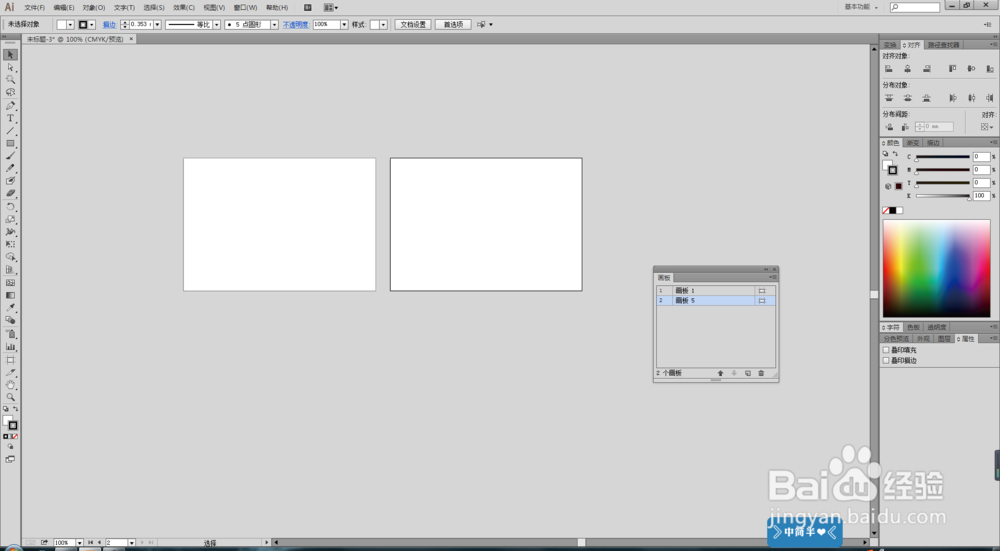Open the fill color dropdown in control bar
The width and height of the screenshot is (1000, 551).
click(x=70, y=25)
